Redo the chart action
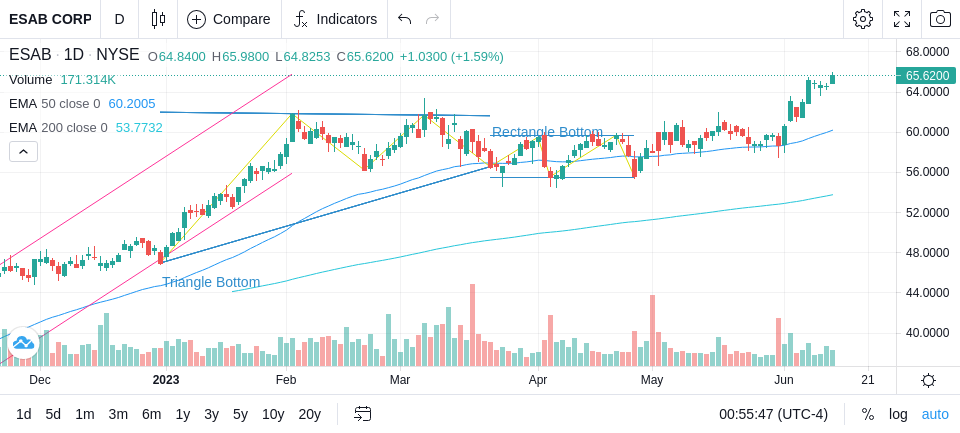 pyautogui.click(x=433, y=19)
